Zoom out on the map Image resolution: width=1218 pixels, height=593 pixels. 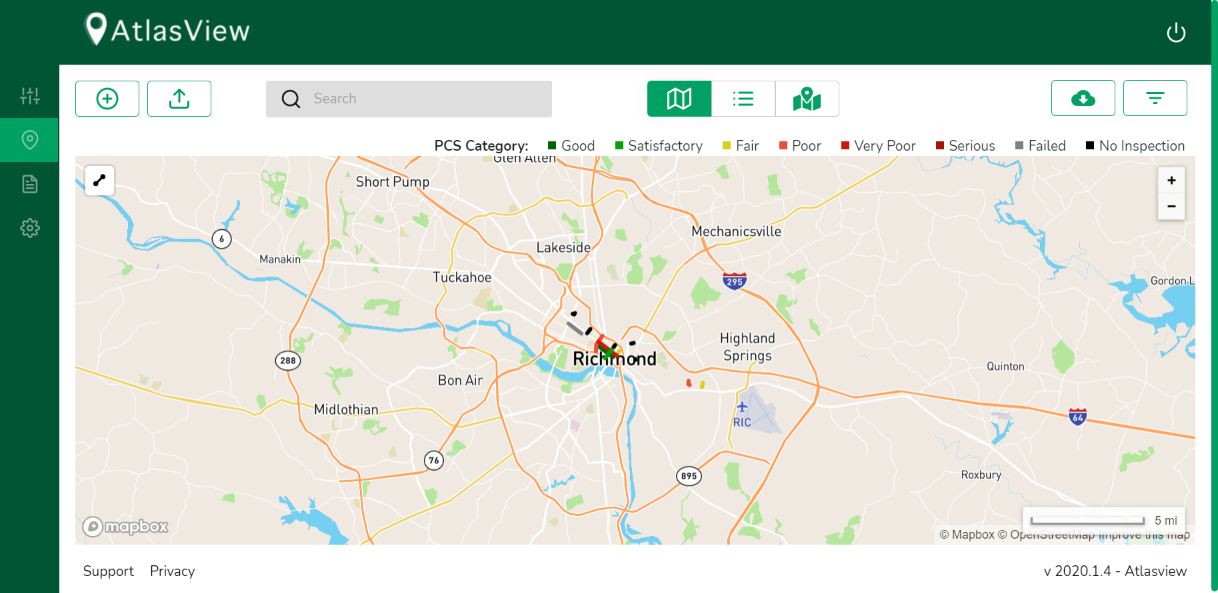click(x=1171, y=207)
